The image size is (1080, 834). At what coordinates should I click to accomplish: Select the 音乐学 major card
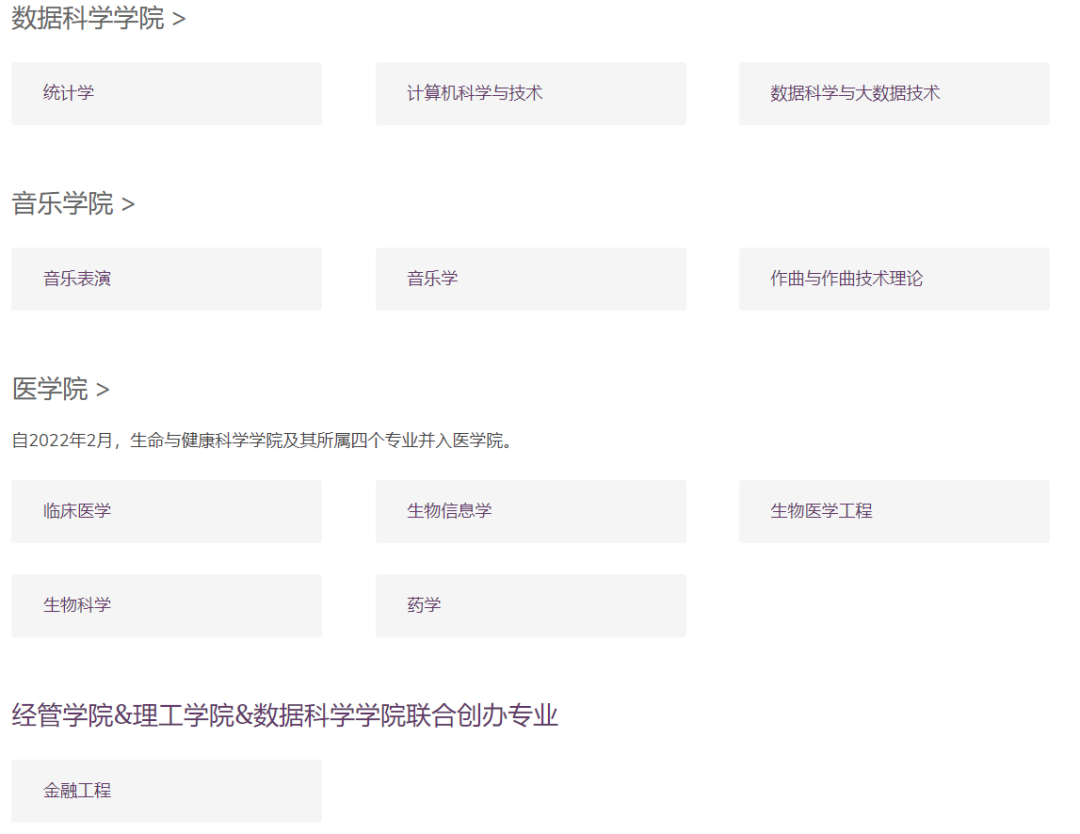(530, 279)
